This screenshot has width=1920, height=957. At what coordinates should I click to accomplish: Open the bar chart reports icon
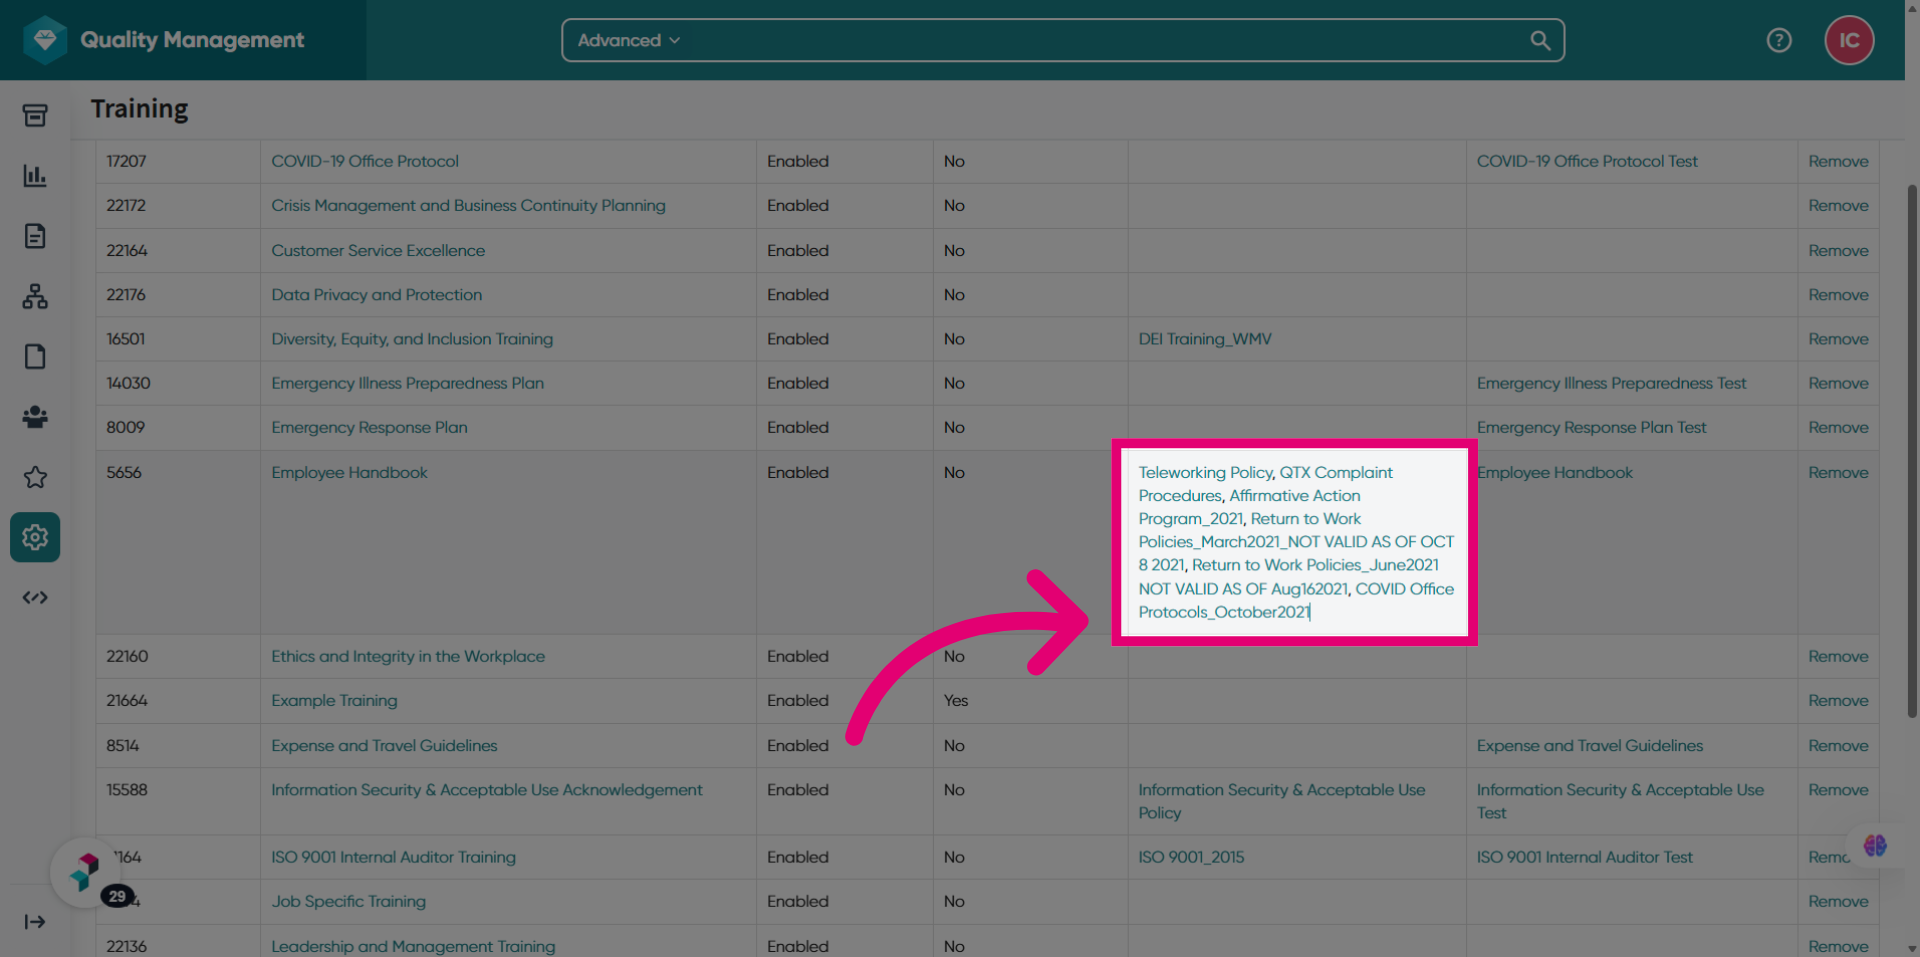pyautogui.click(x=35, y=176)
